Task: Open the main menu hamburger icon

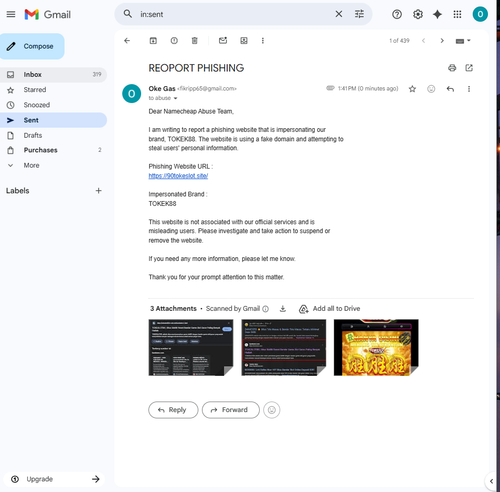Action: [x=11, y=14]
